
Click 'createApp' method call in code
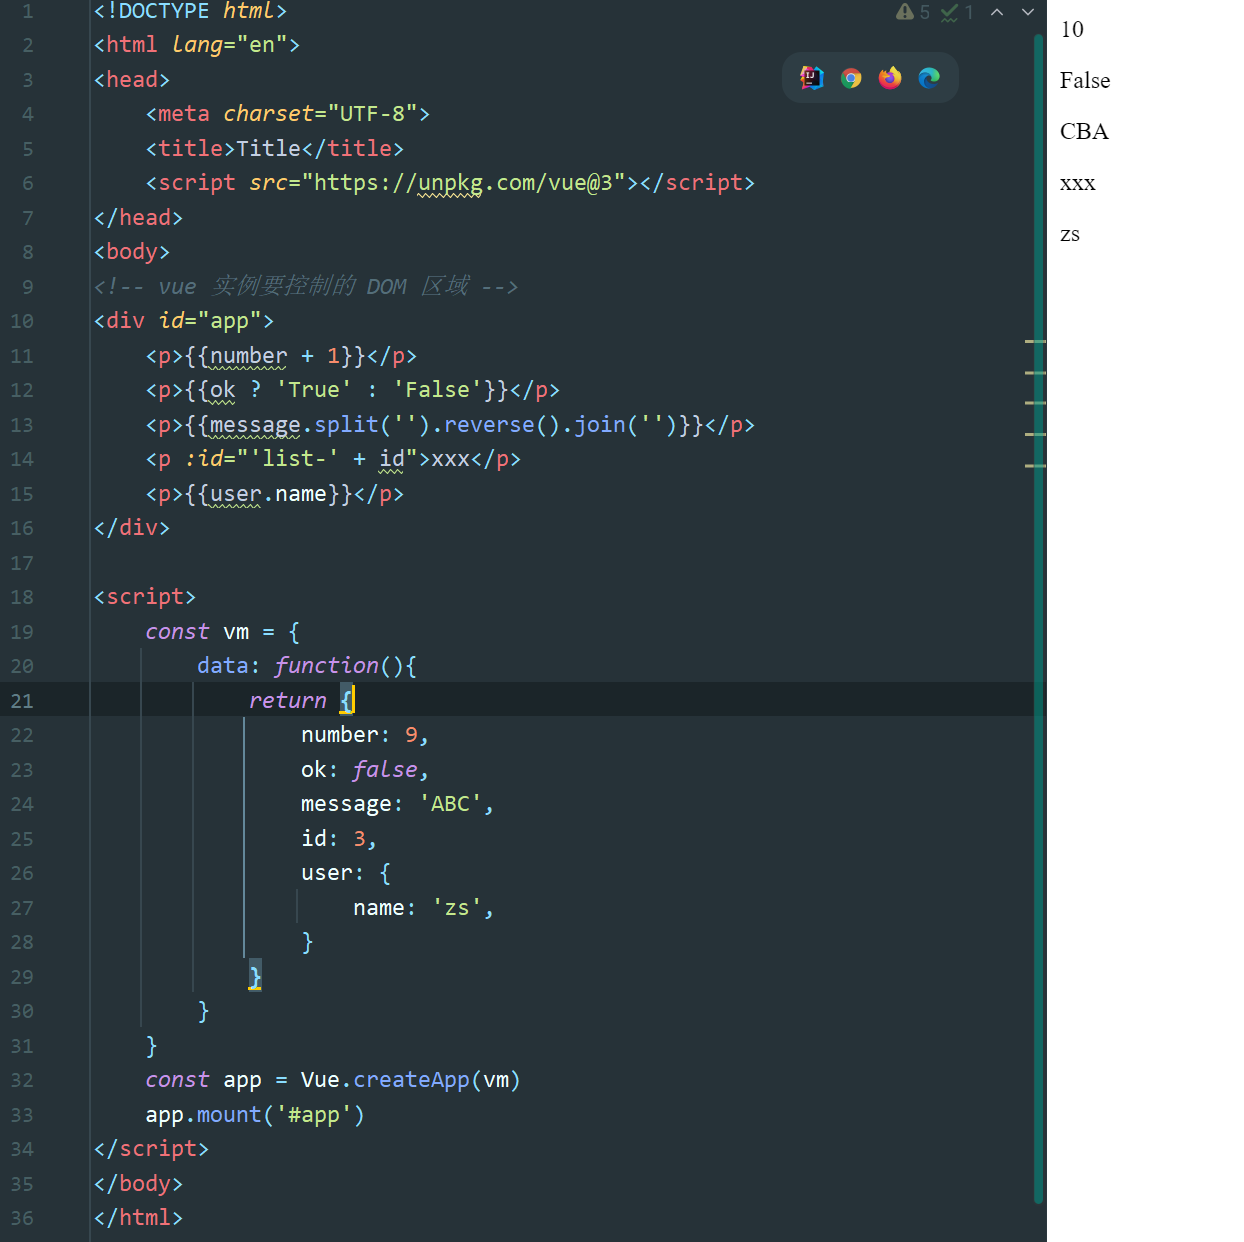tap(411, 1080)
